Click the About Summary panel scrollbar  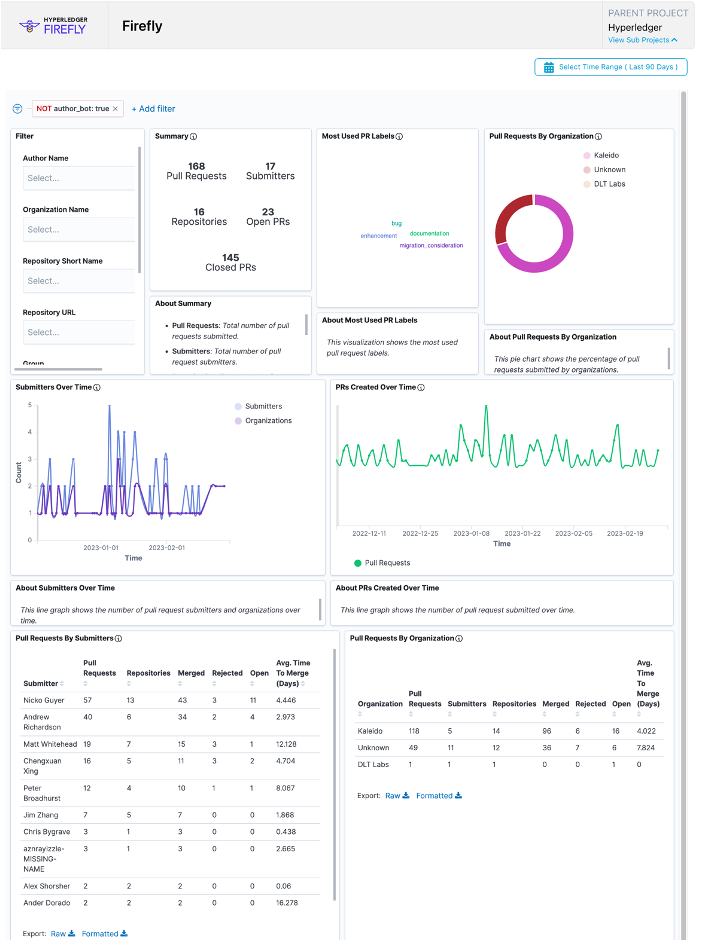coord(306,324)
